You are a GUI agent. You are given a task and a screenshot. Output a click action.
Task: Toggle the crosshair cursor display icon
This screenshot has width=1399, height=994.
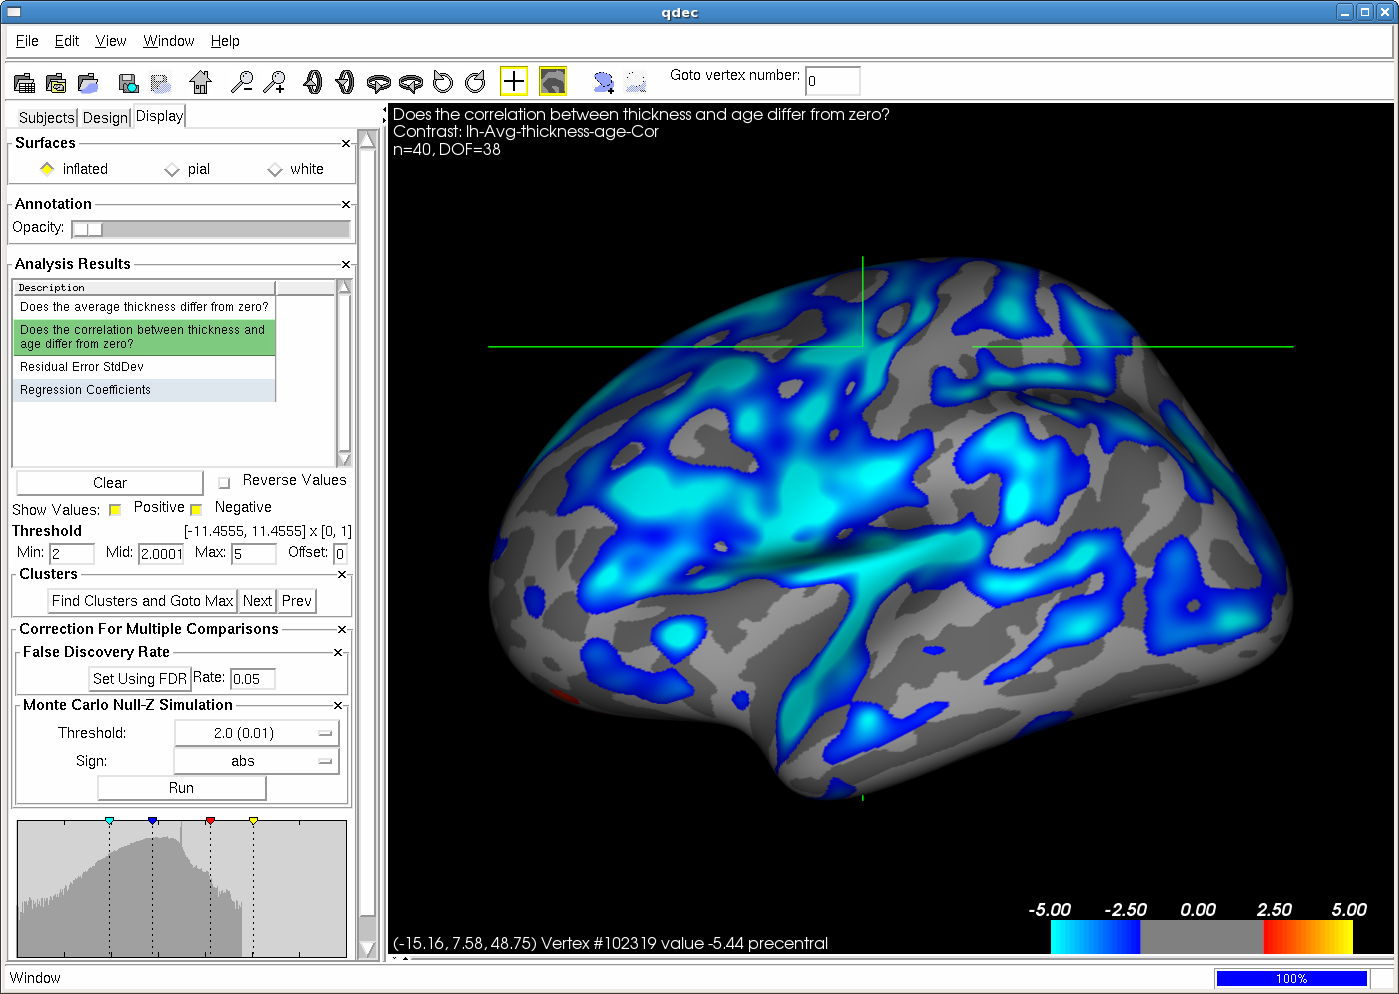pos(513,81)
